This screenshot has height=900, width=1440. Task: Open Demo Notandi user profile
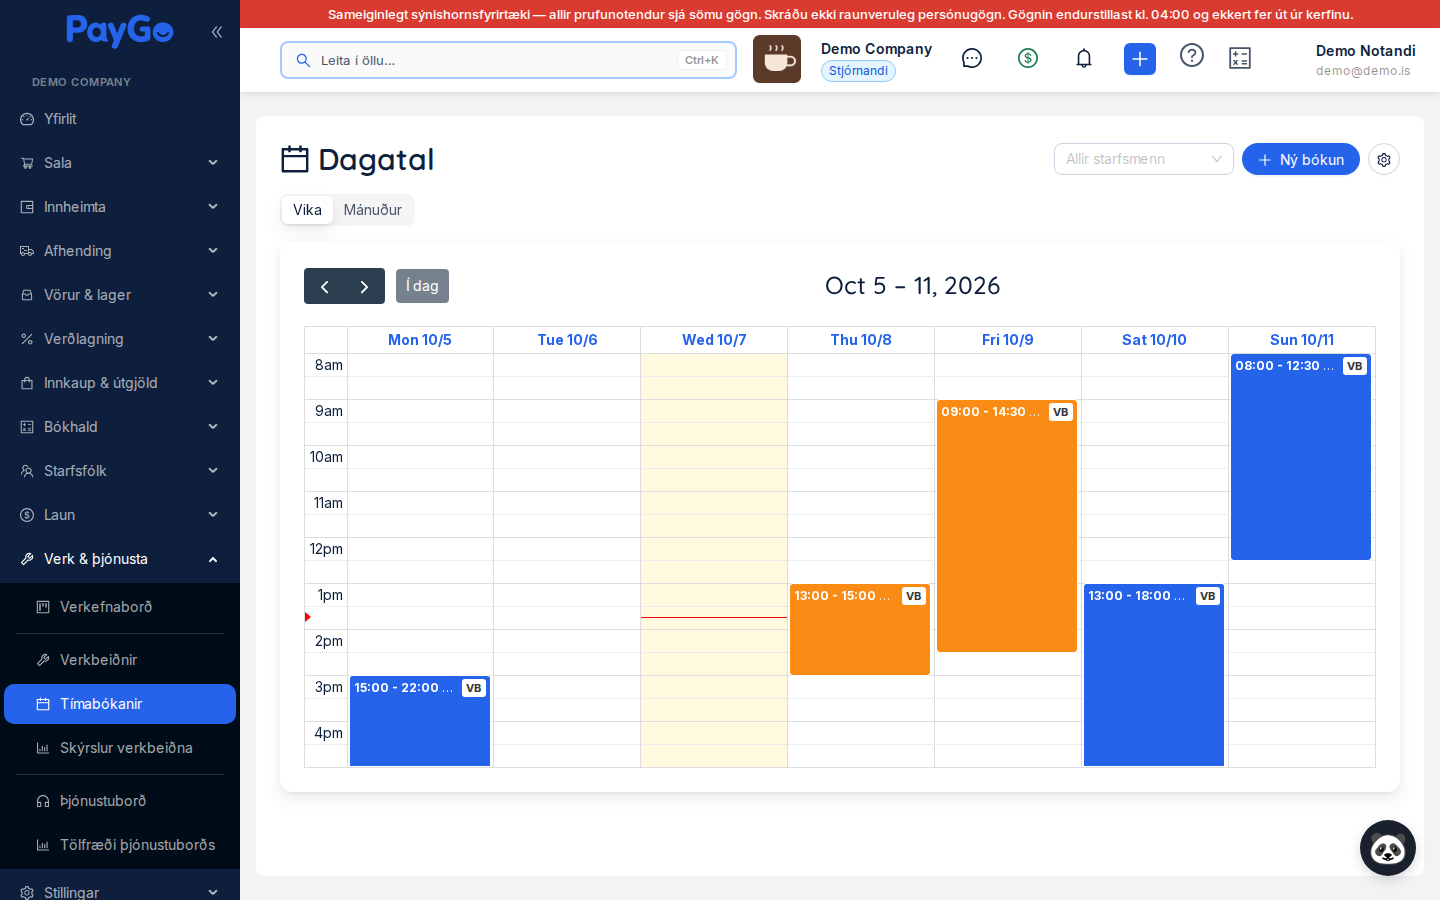[1365, 60]
